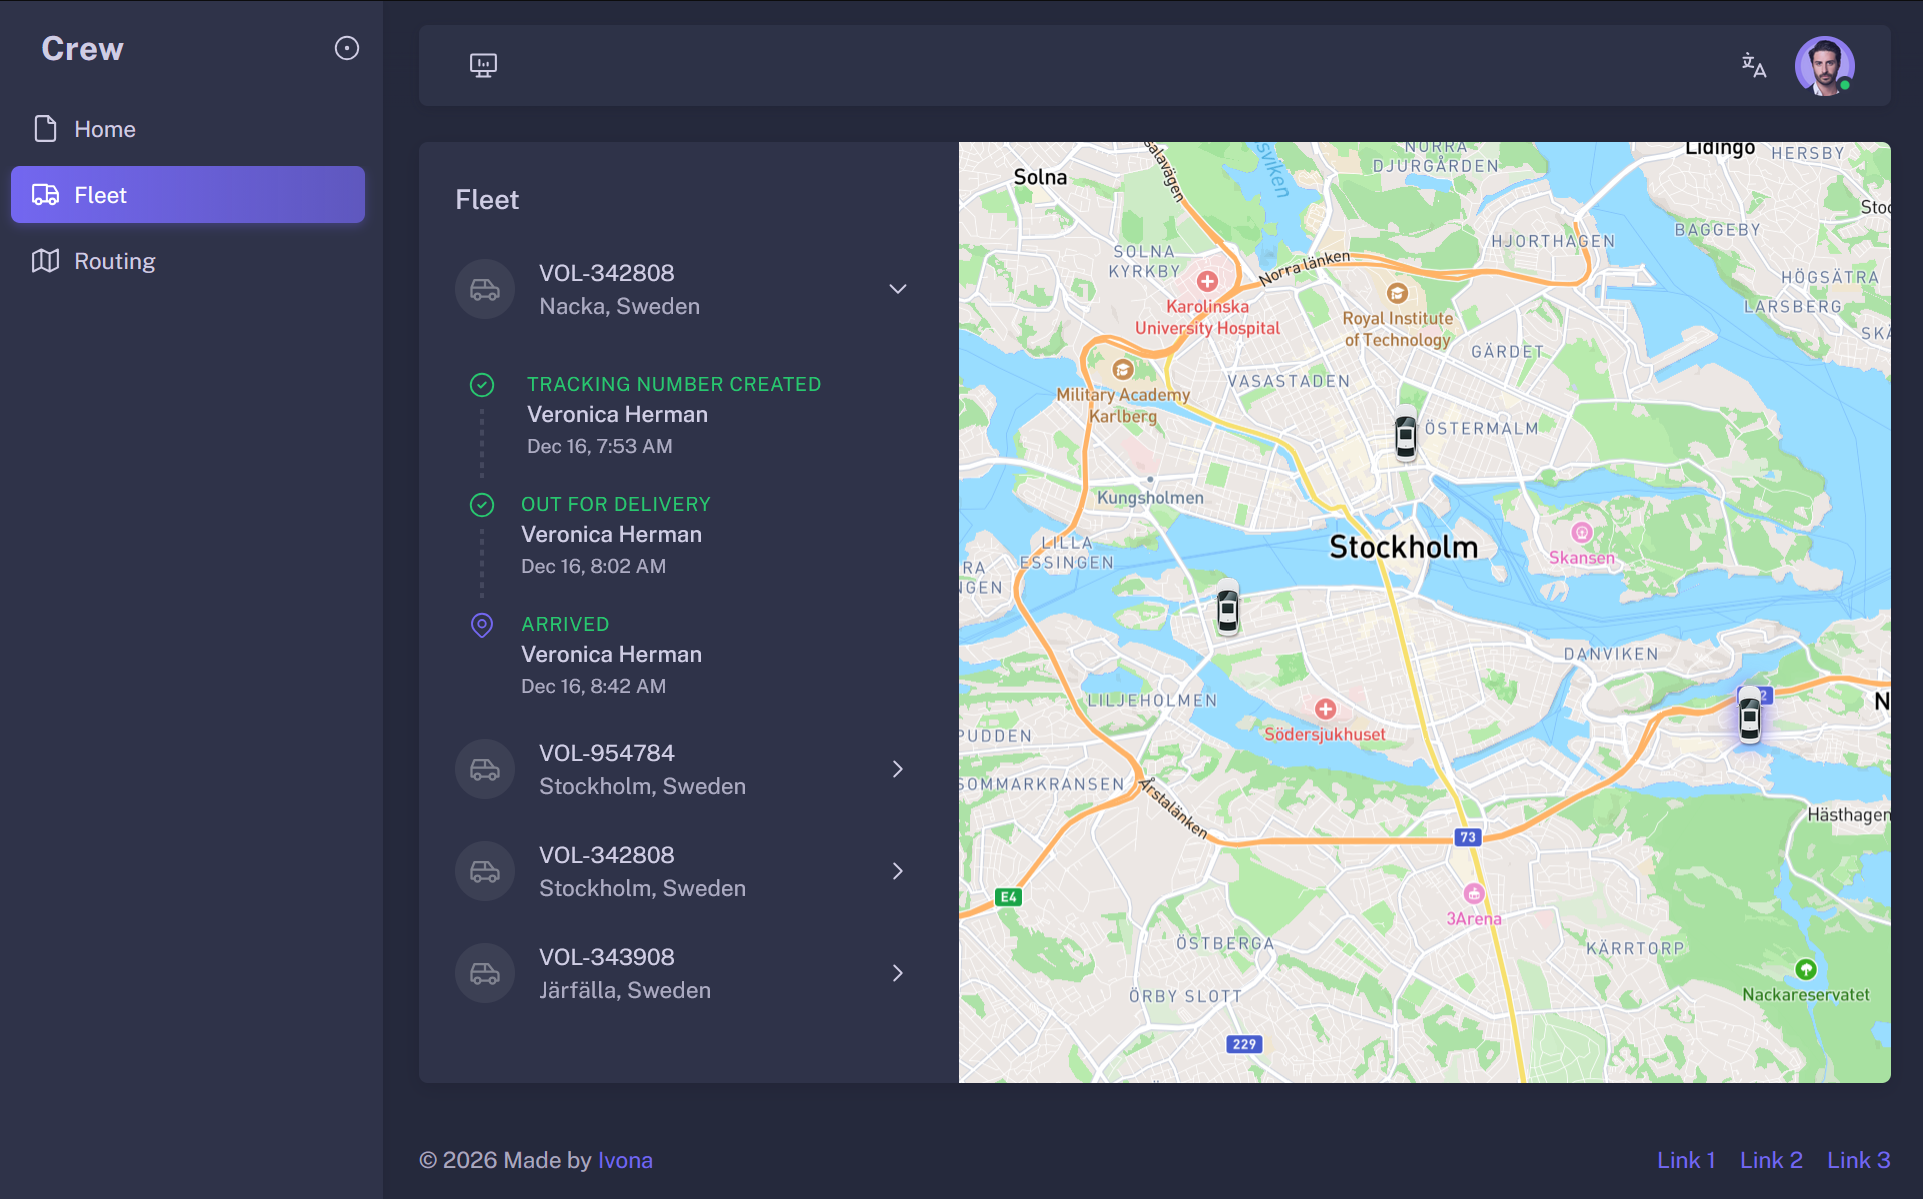Viewport: 1923px width, 1199px height.
Task: Open the Ivona link in the footer
Action: [625, 1160]
